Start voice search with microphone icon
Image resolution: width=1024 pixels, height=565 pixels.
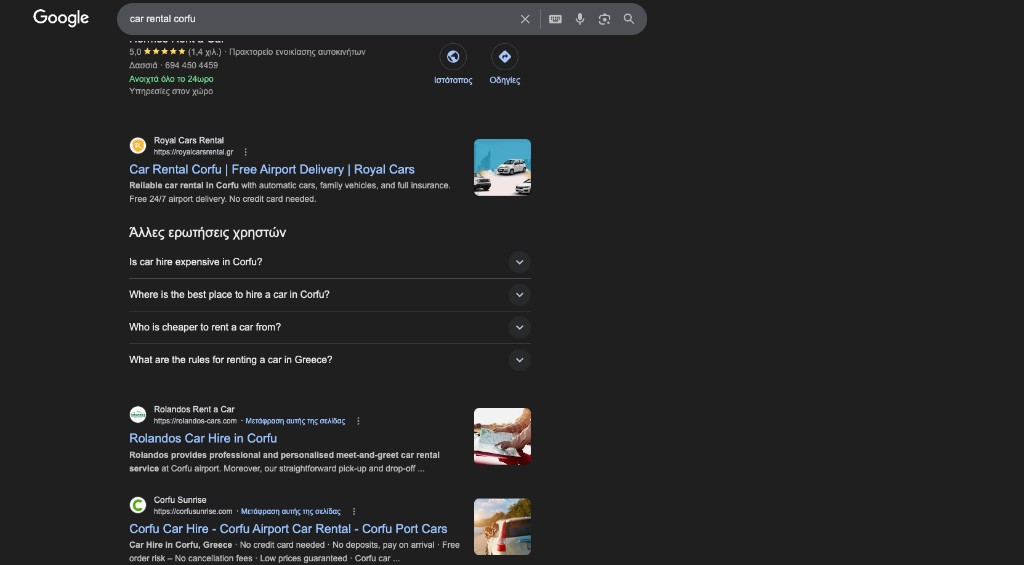[580, 19]
